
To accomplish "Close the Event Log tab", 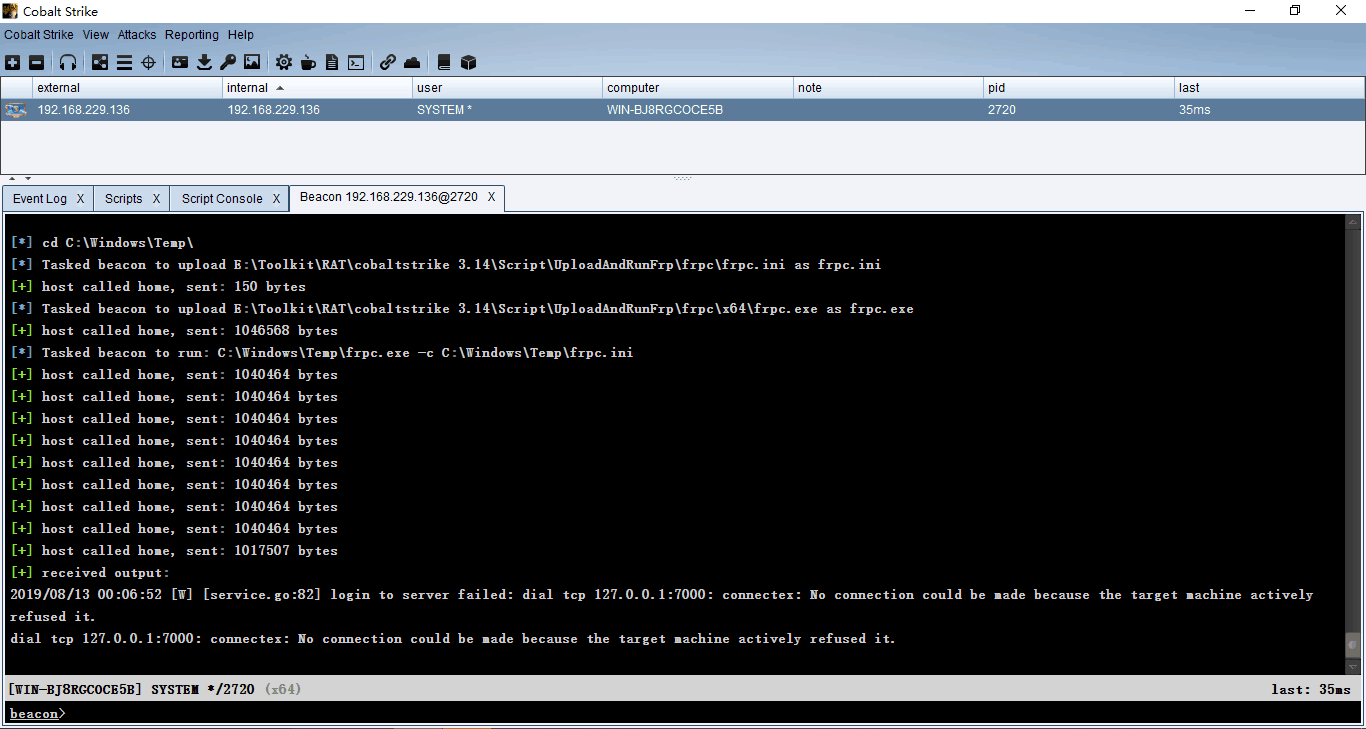I will (x=81, y=198).
